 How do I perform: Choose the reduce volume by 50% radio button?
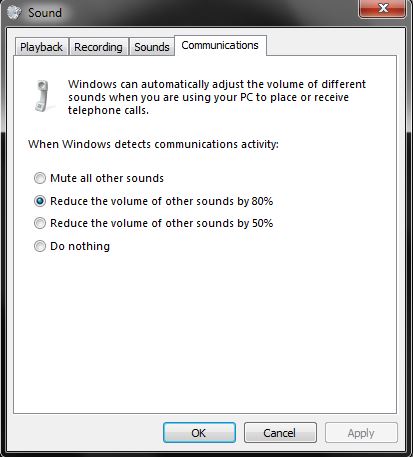40,223
